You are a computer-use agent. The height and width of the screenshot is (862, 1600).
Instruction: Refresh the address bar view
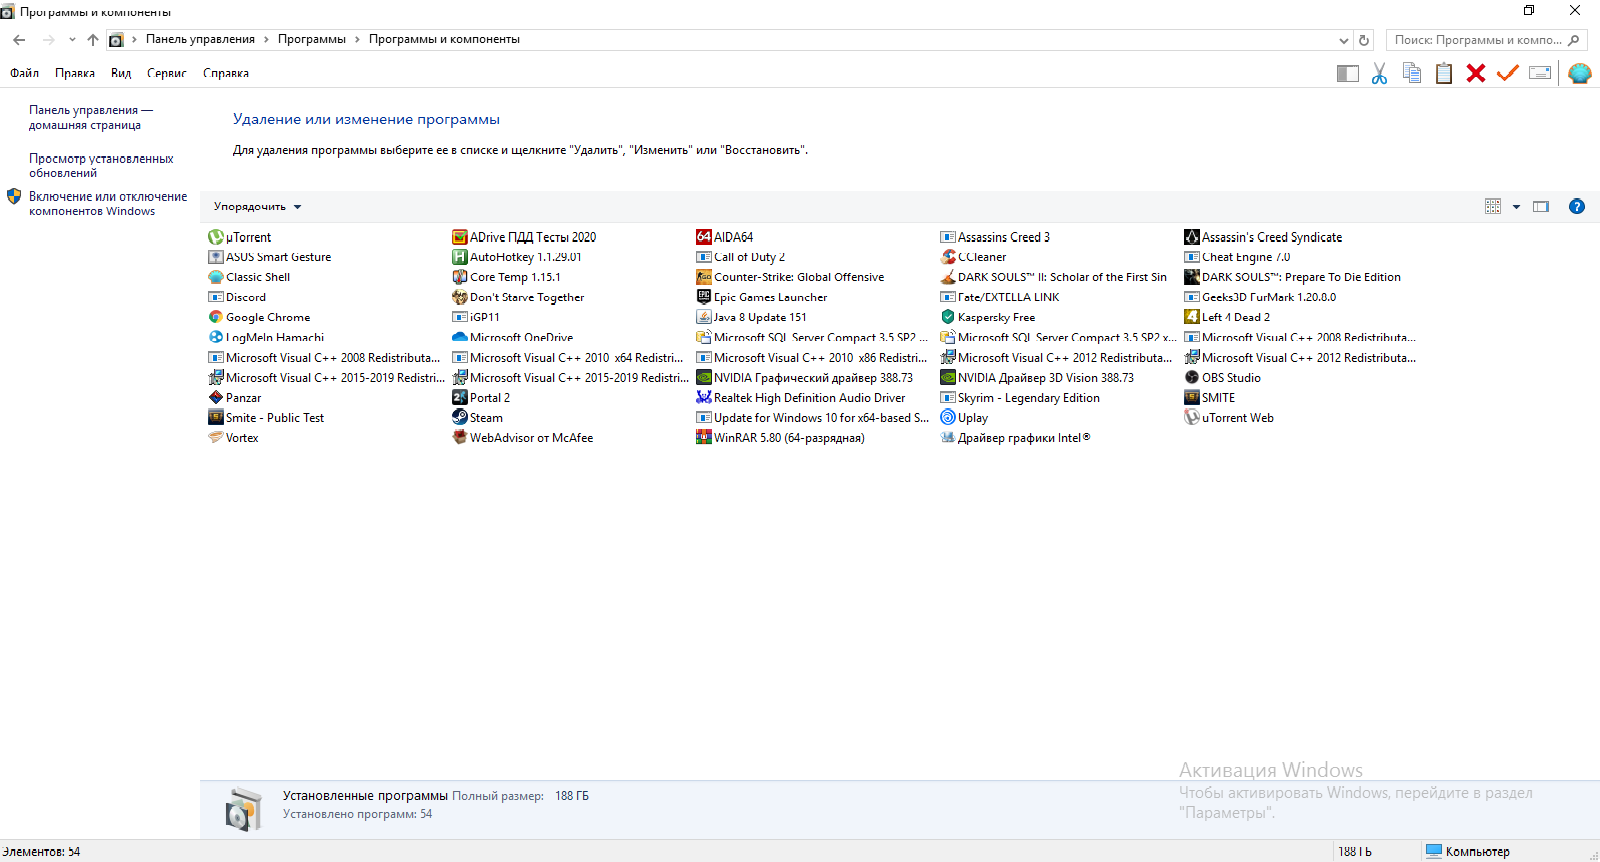tap(1364, 40)
